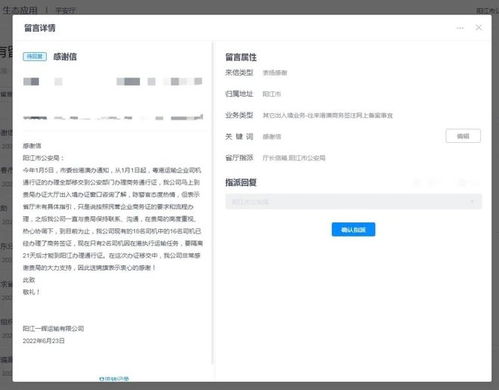Image resolution: width=499 pixels, height=390 pixels.
Task: Close the 留言详情 dialog
Action: (479, 28)
